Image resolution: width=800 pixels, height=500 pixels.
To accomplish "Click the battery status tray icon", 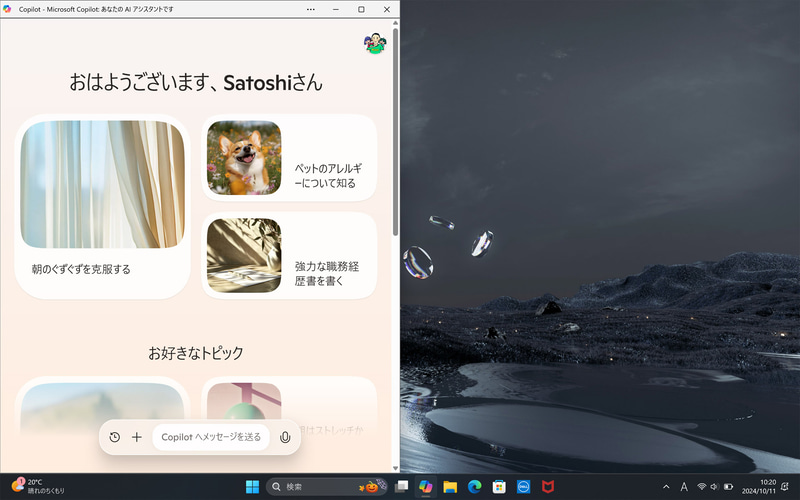I will 729,487.
